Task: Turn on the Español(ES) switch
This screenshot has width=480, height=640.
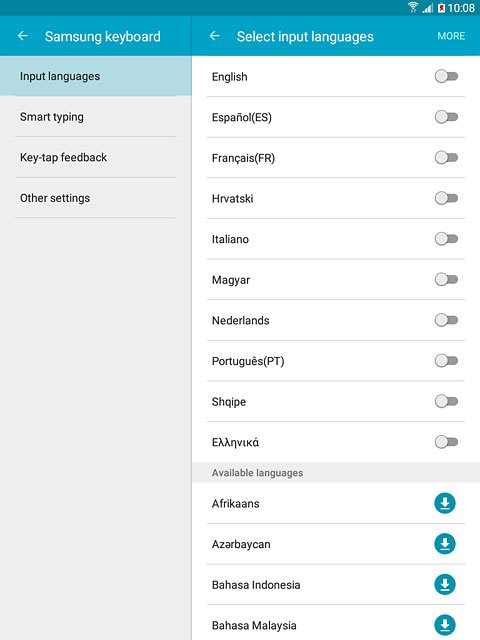Action: click(x=446, y=117)
